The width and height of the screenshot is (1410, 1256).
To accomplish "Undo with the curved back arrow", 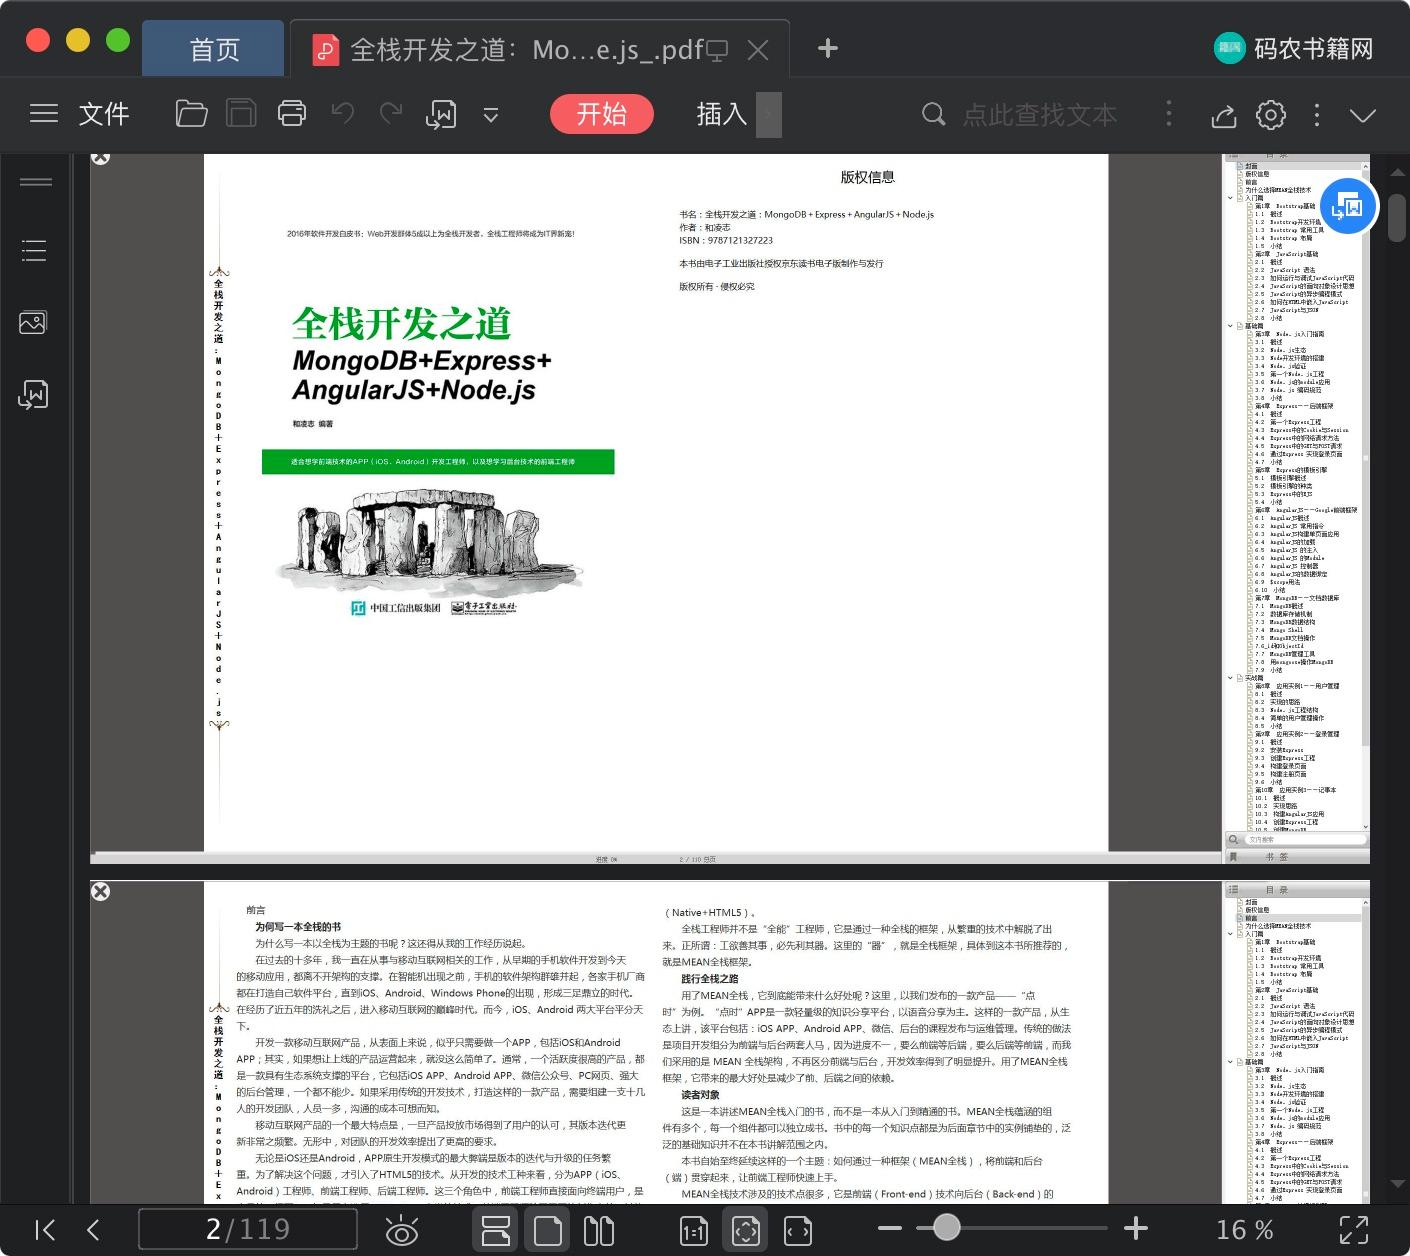I will pos(342,114).
